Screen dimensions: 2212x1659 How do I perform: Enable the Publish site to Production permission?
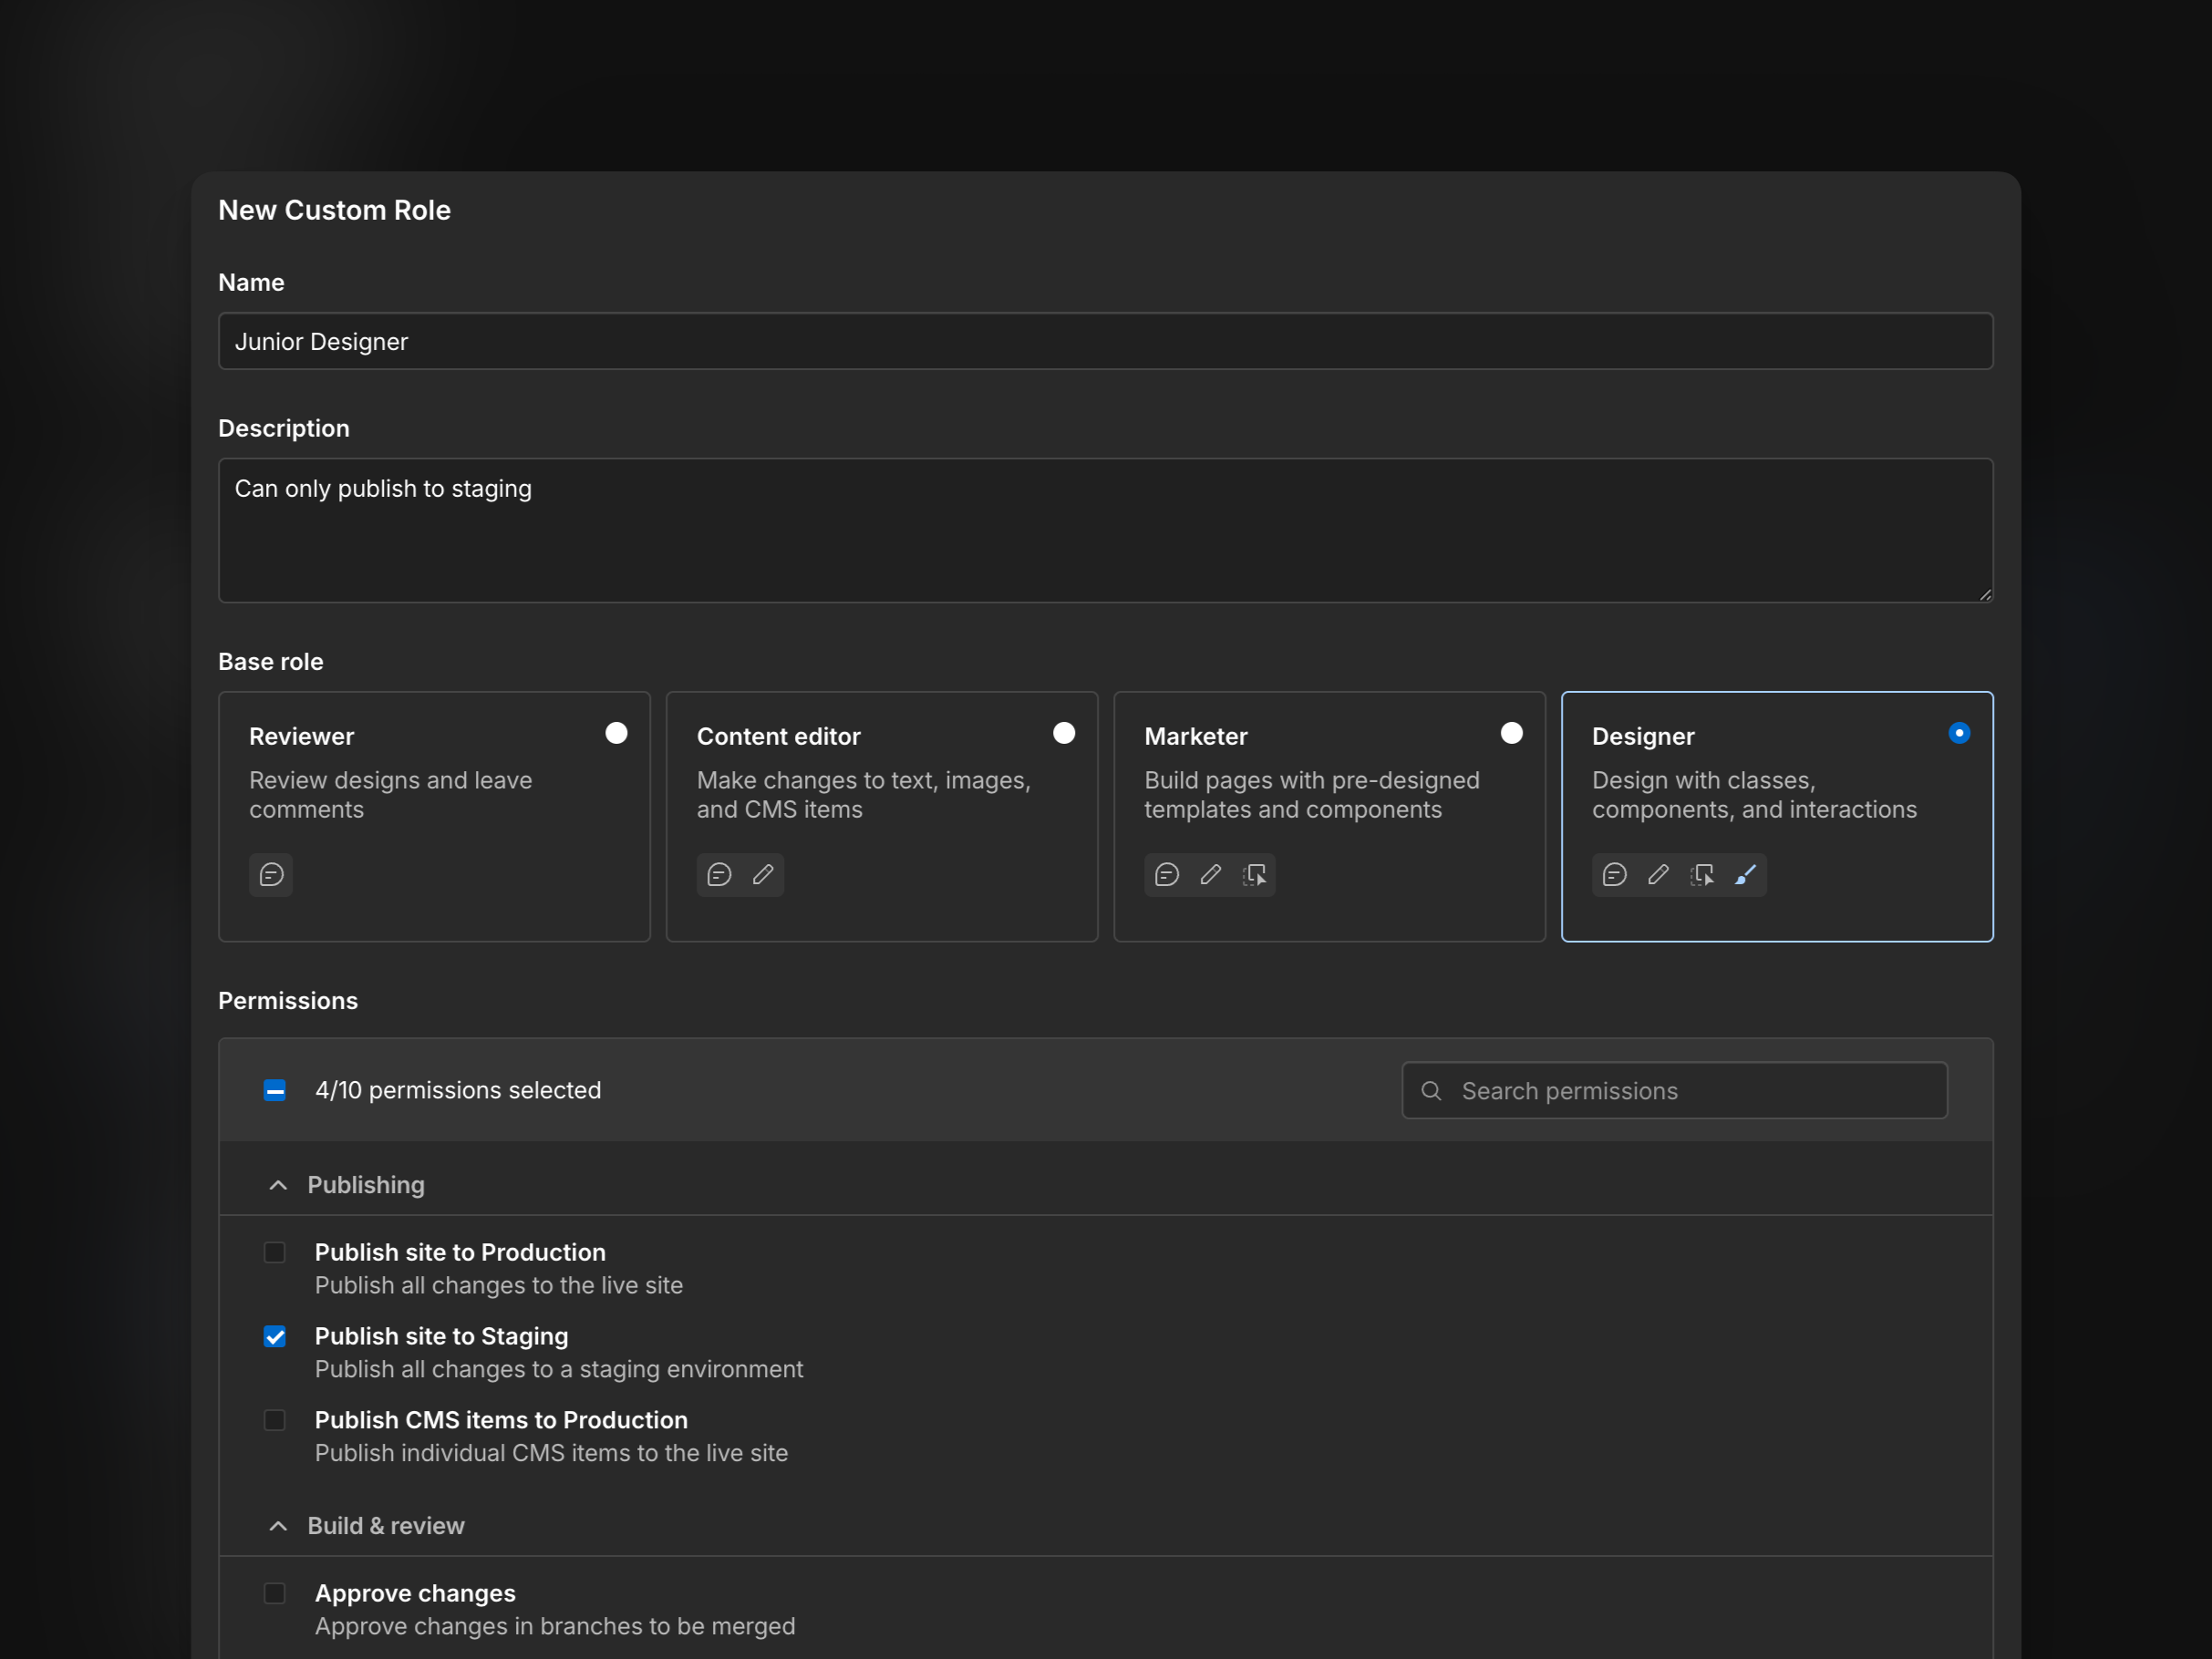tap(275, 1252)
